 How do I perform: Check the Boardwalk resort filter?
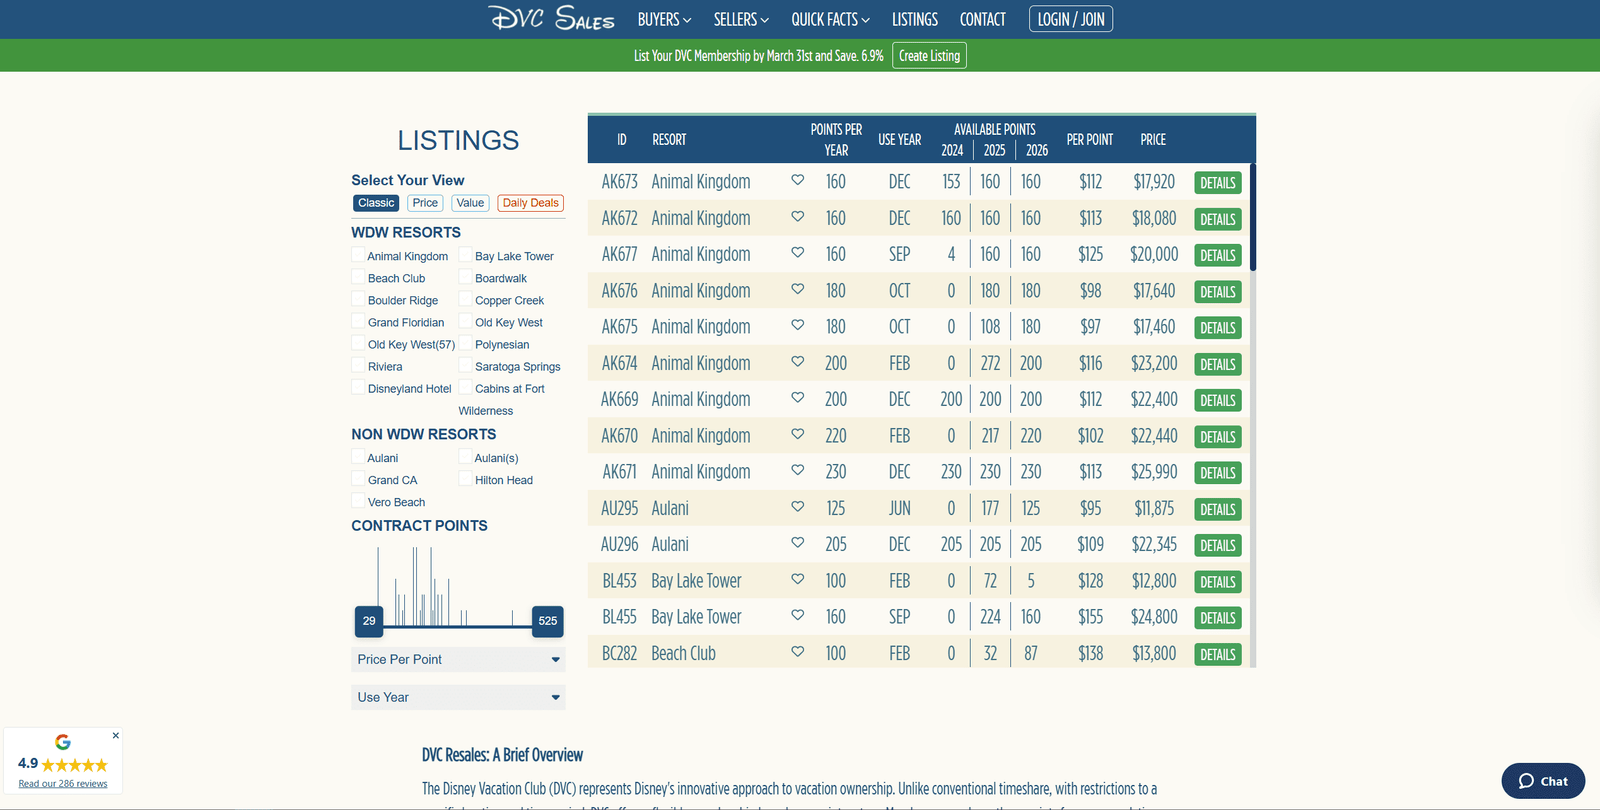[465, 277]
